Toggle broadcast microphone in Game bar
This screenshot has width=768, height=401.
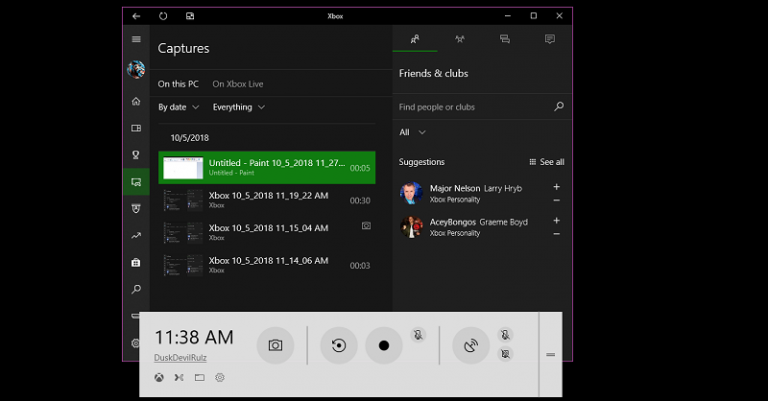tap(505, 335)
